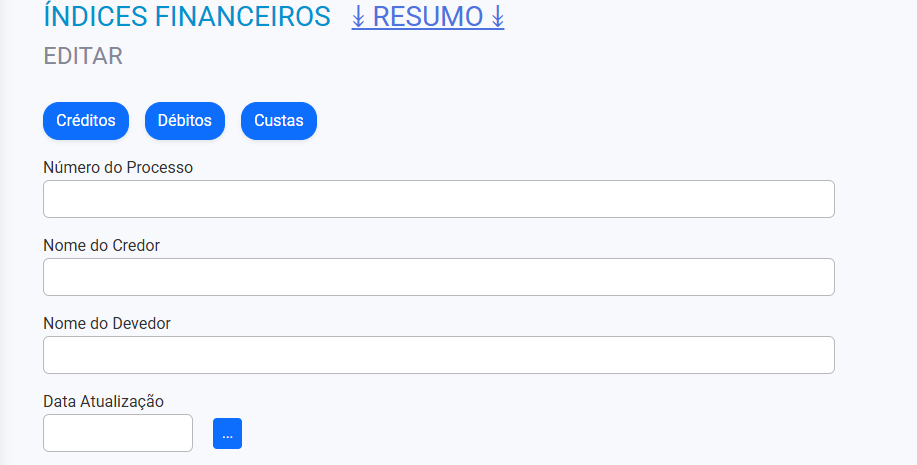Screen dimensions: 917x465
Task: Click the ÍNDICES FINANCEIROS page title
Action: 187,17
